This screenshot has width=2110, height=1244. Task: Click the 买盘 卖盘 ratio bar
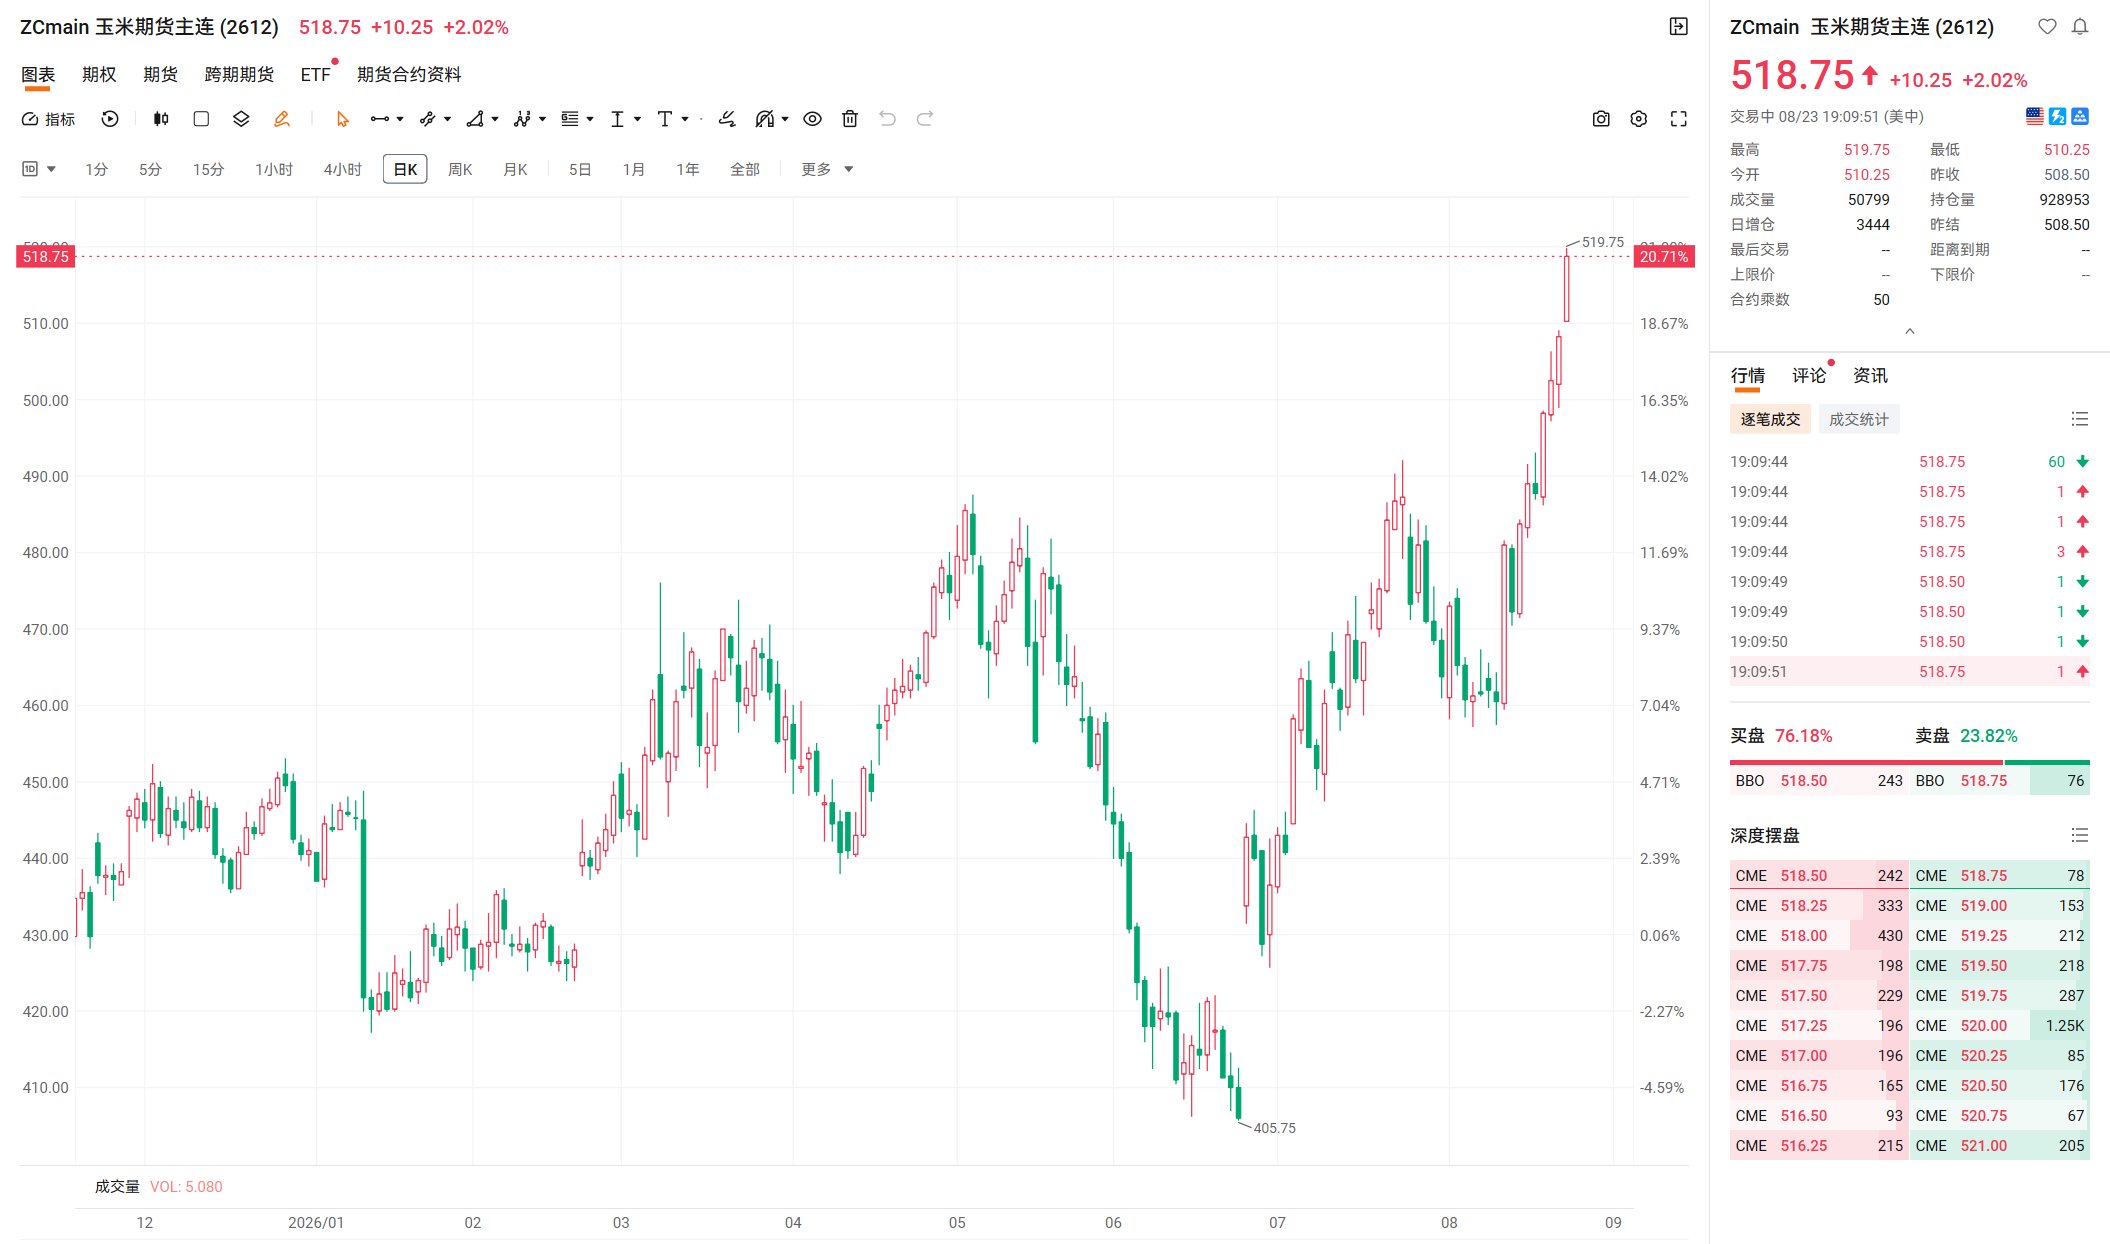tap(1910, 762)
